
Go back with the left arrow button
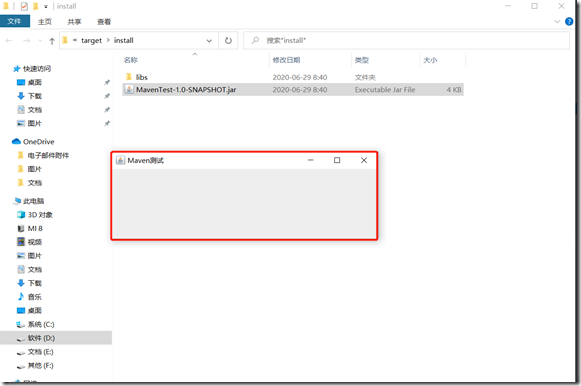tap(9, 41)
